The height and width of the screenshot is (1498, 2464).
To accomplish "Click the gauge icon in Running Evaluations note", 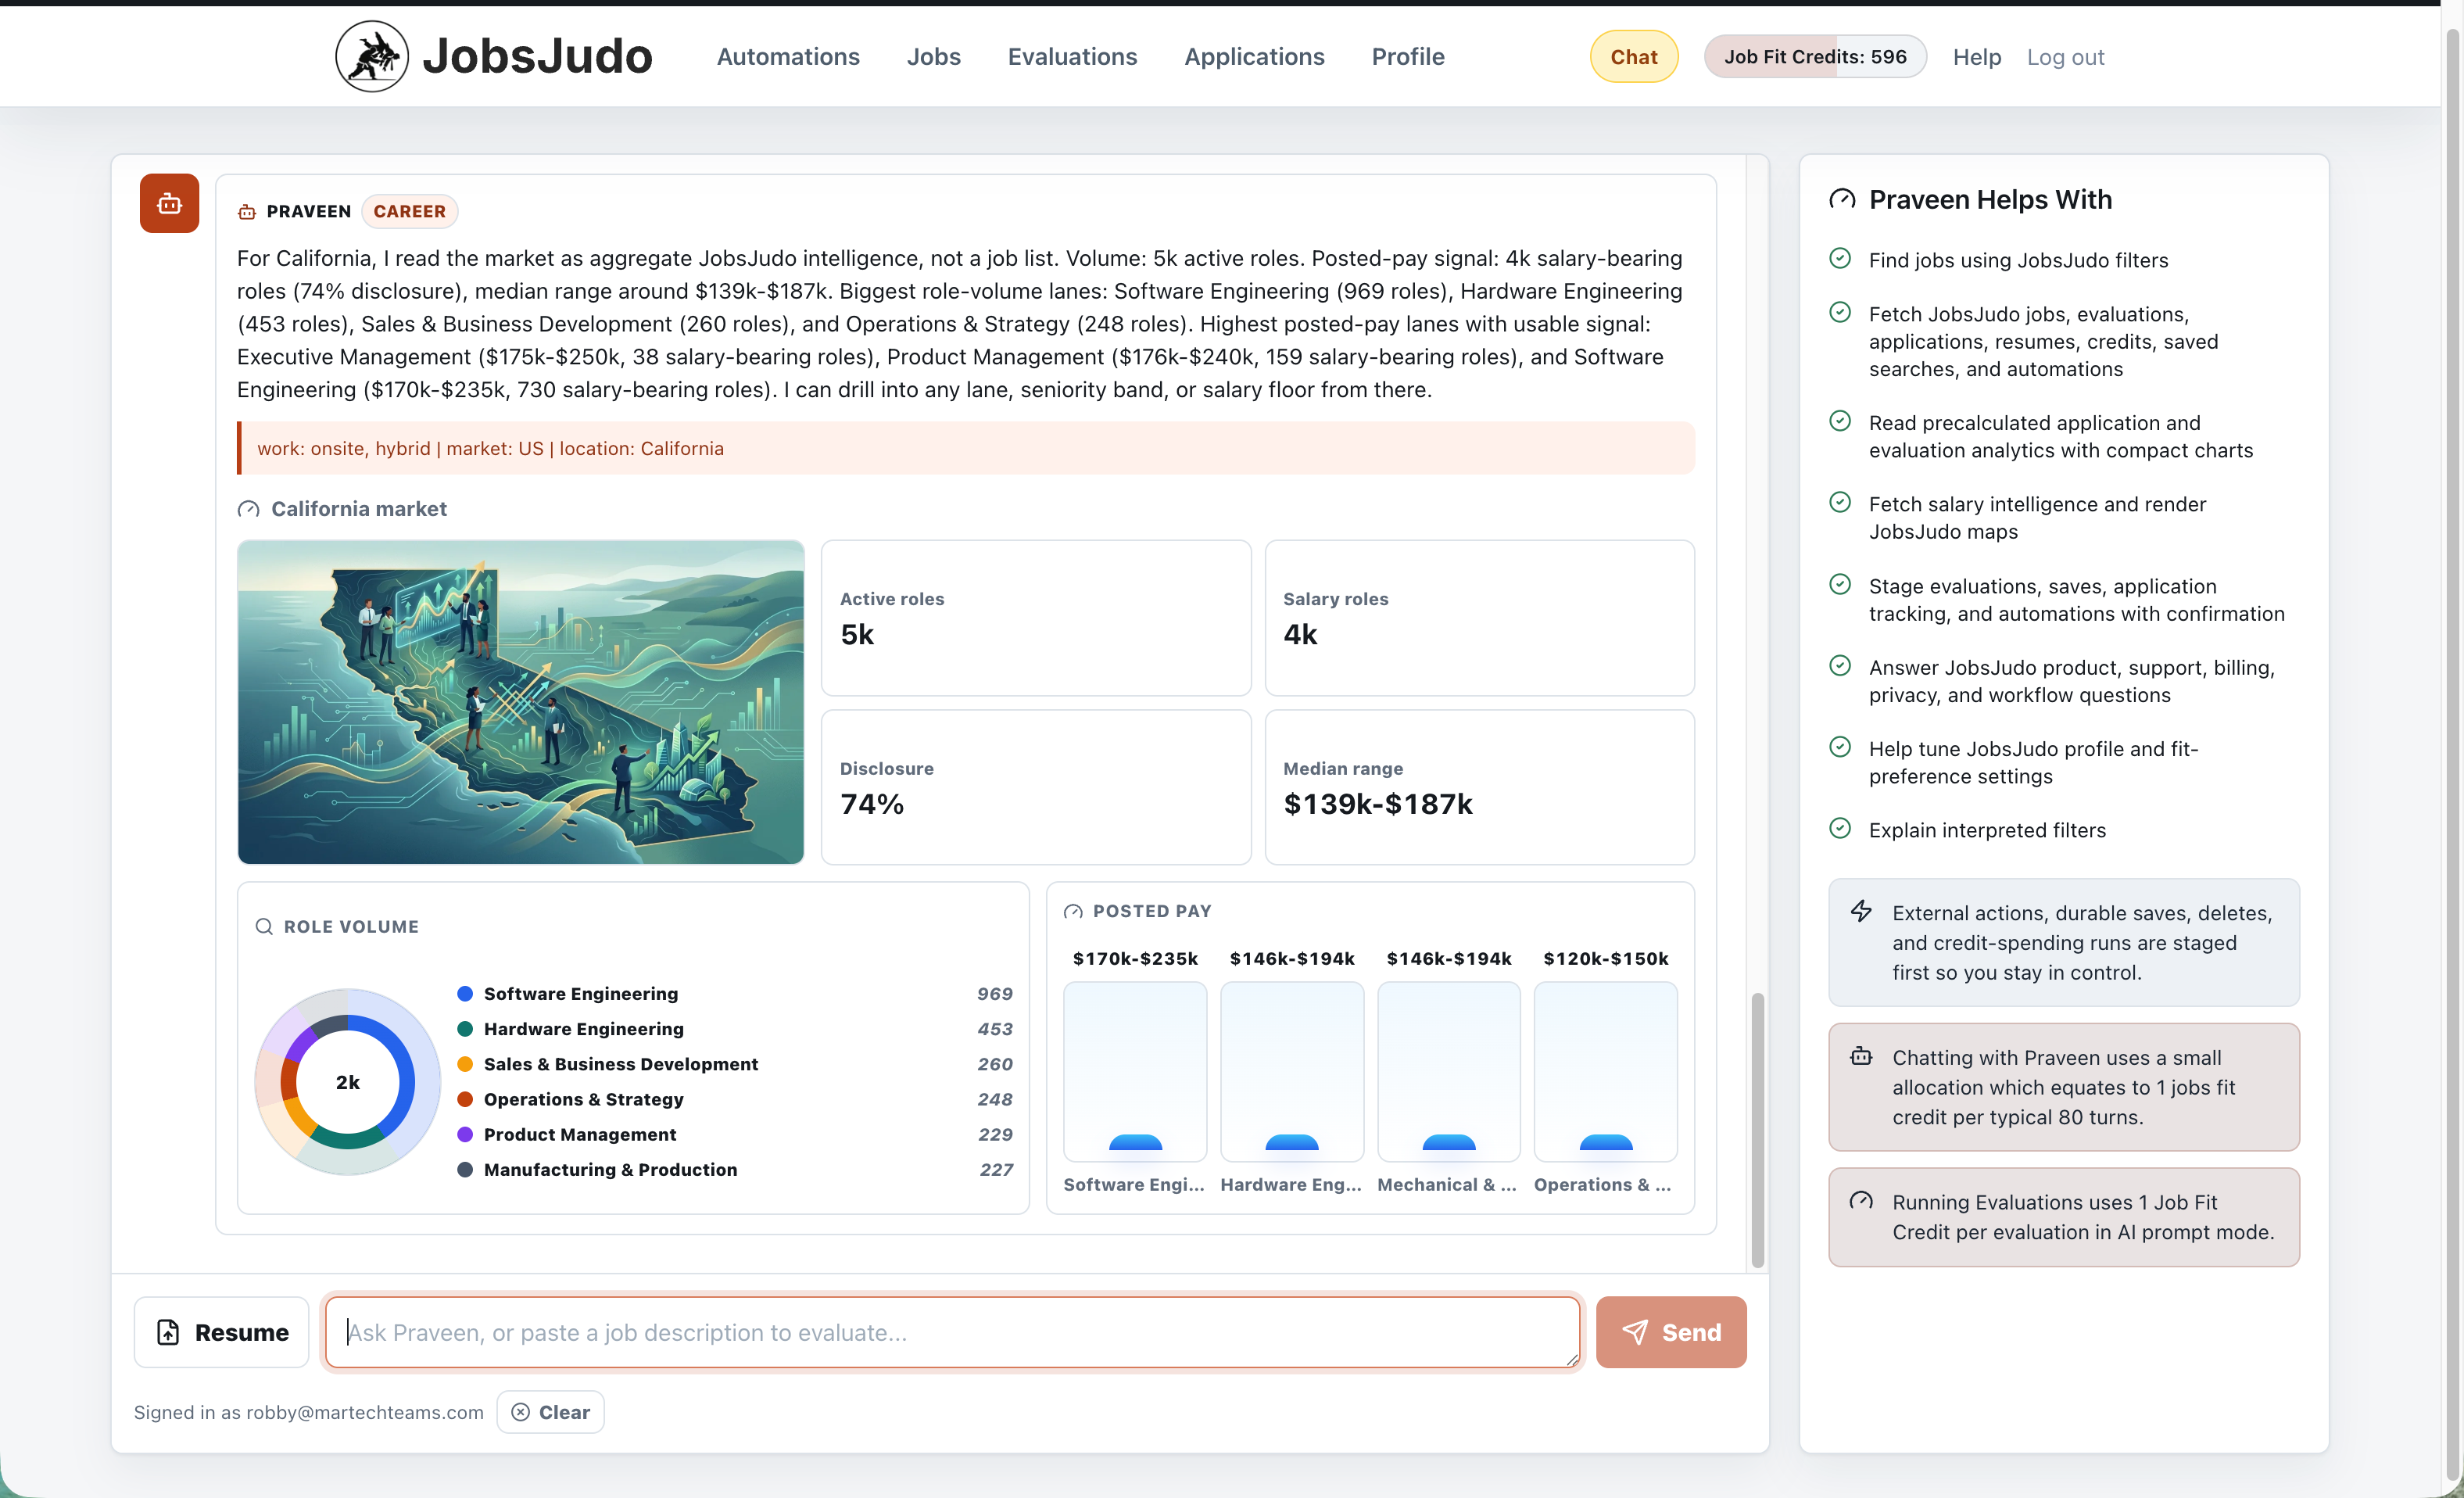I will pyautogui.click(x=1861, y=1201).
